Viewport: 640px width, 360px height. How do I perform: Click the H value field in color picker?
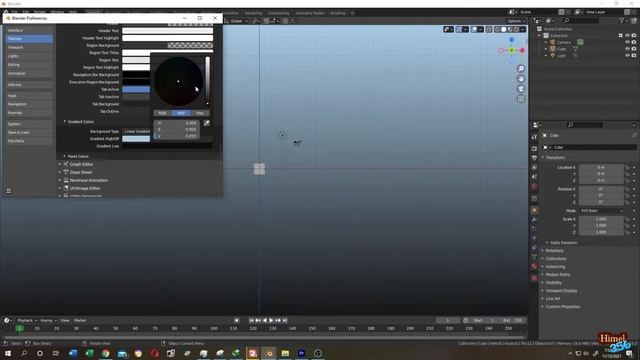[176, 123]
